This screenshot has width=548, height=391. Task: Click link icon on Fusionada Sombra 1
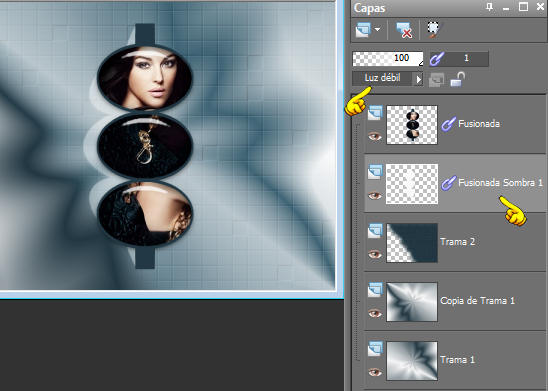click(x=448, y=183)
